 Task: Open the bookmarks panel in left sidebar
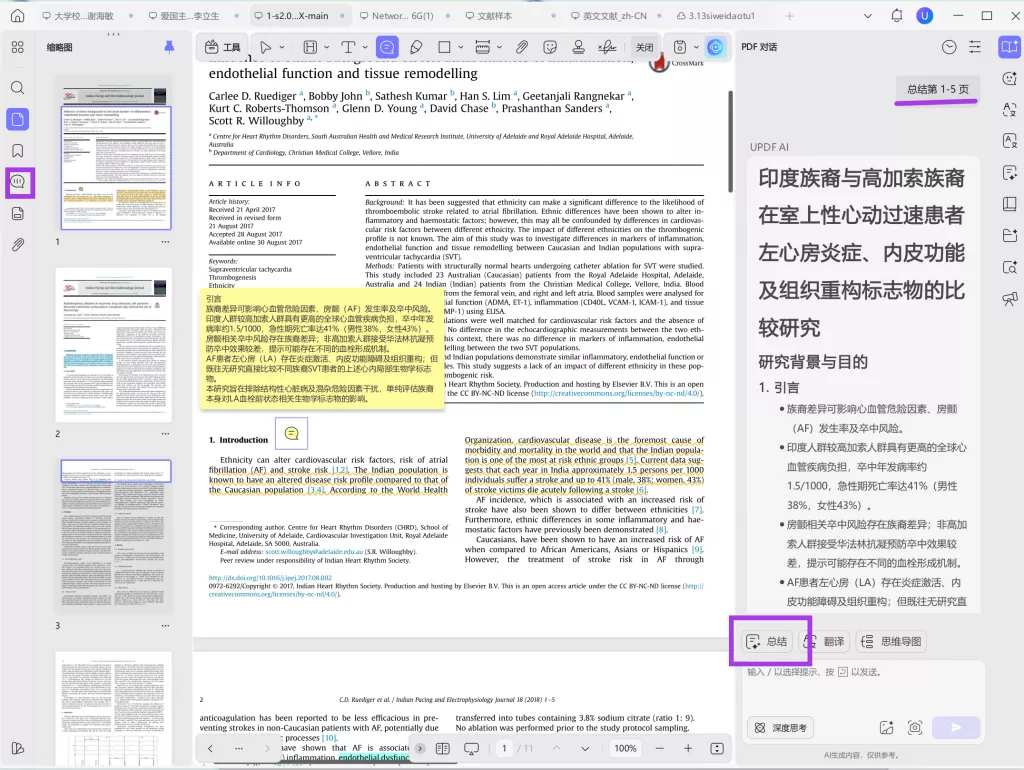(18, 151)
